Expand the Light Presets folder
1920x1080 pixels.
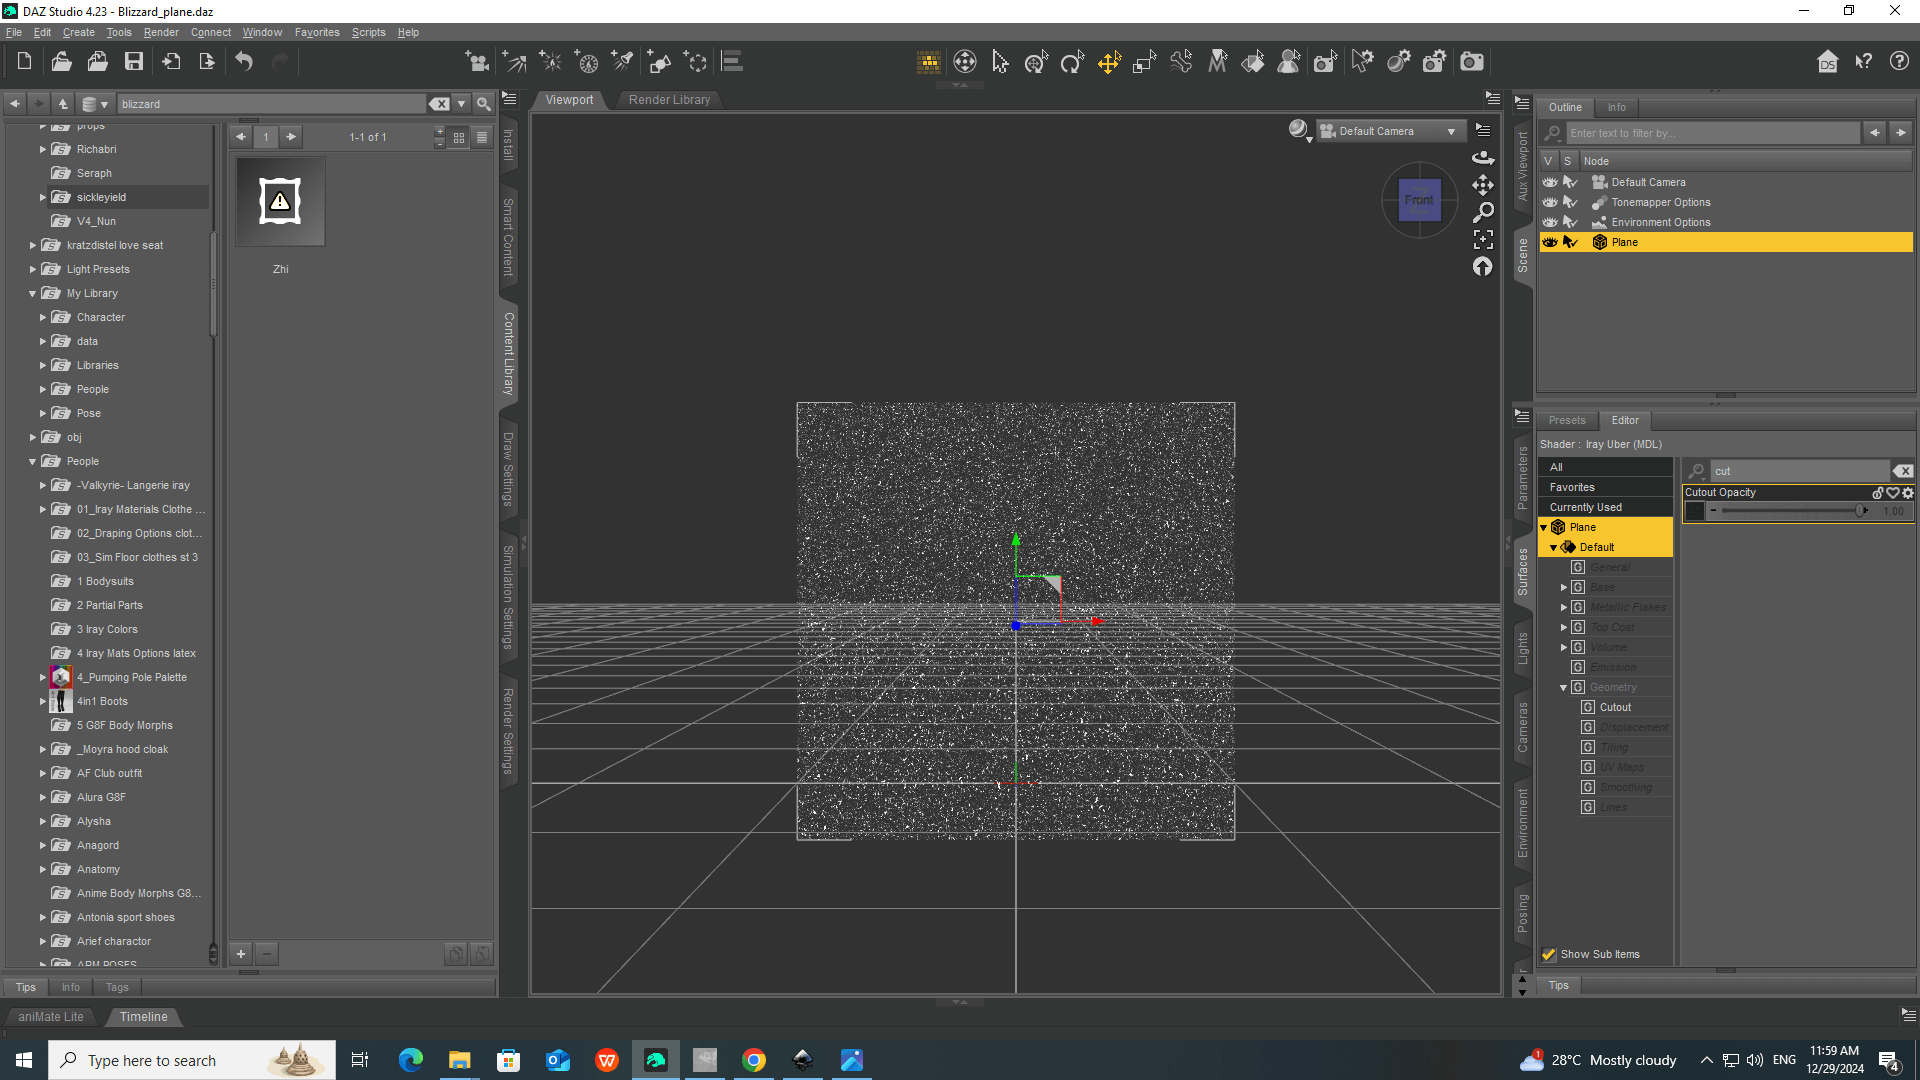click(x=32, y=270)
